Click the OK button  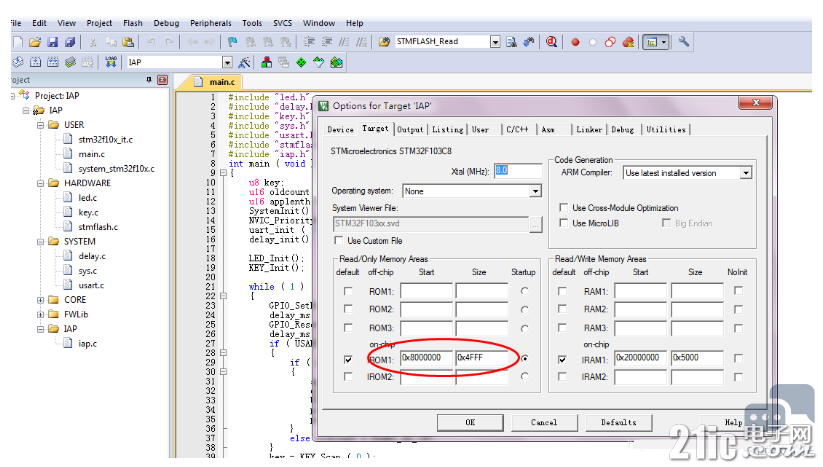[470, 422]
